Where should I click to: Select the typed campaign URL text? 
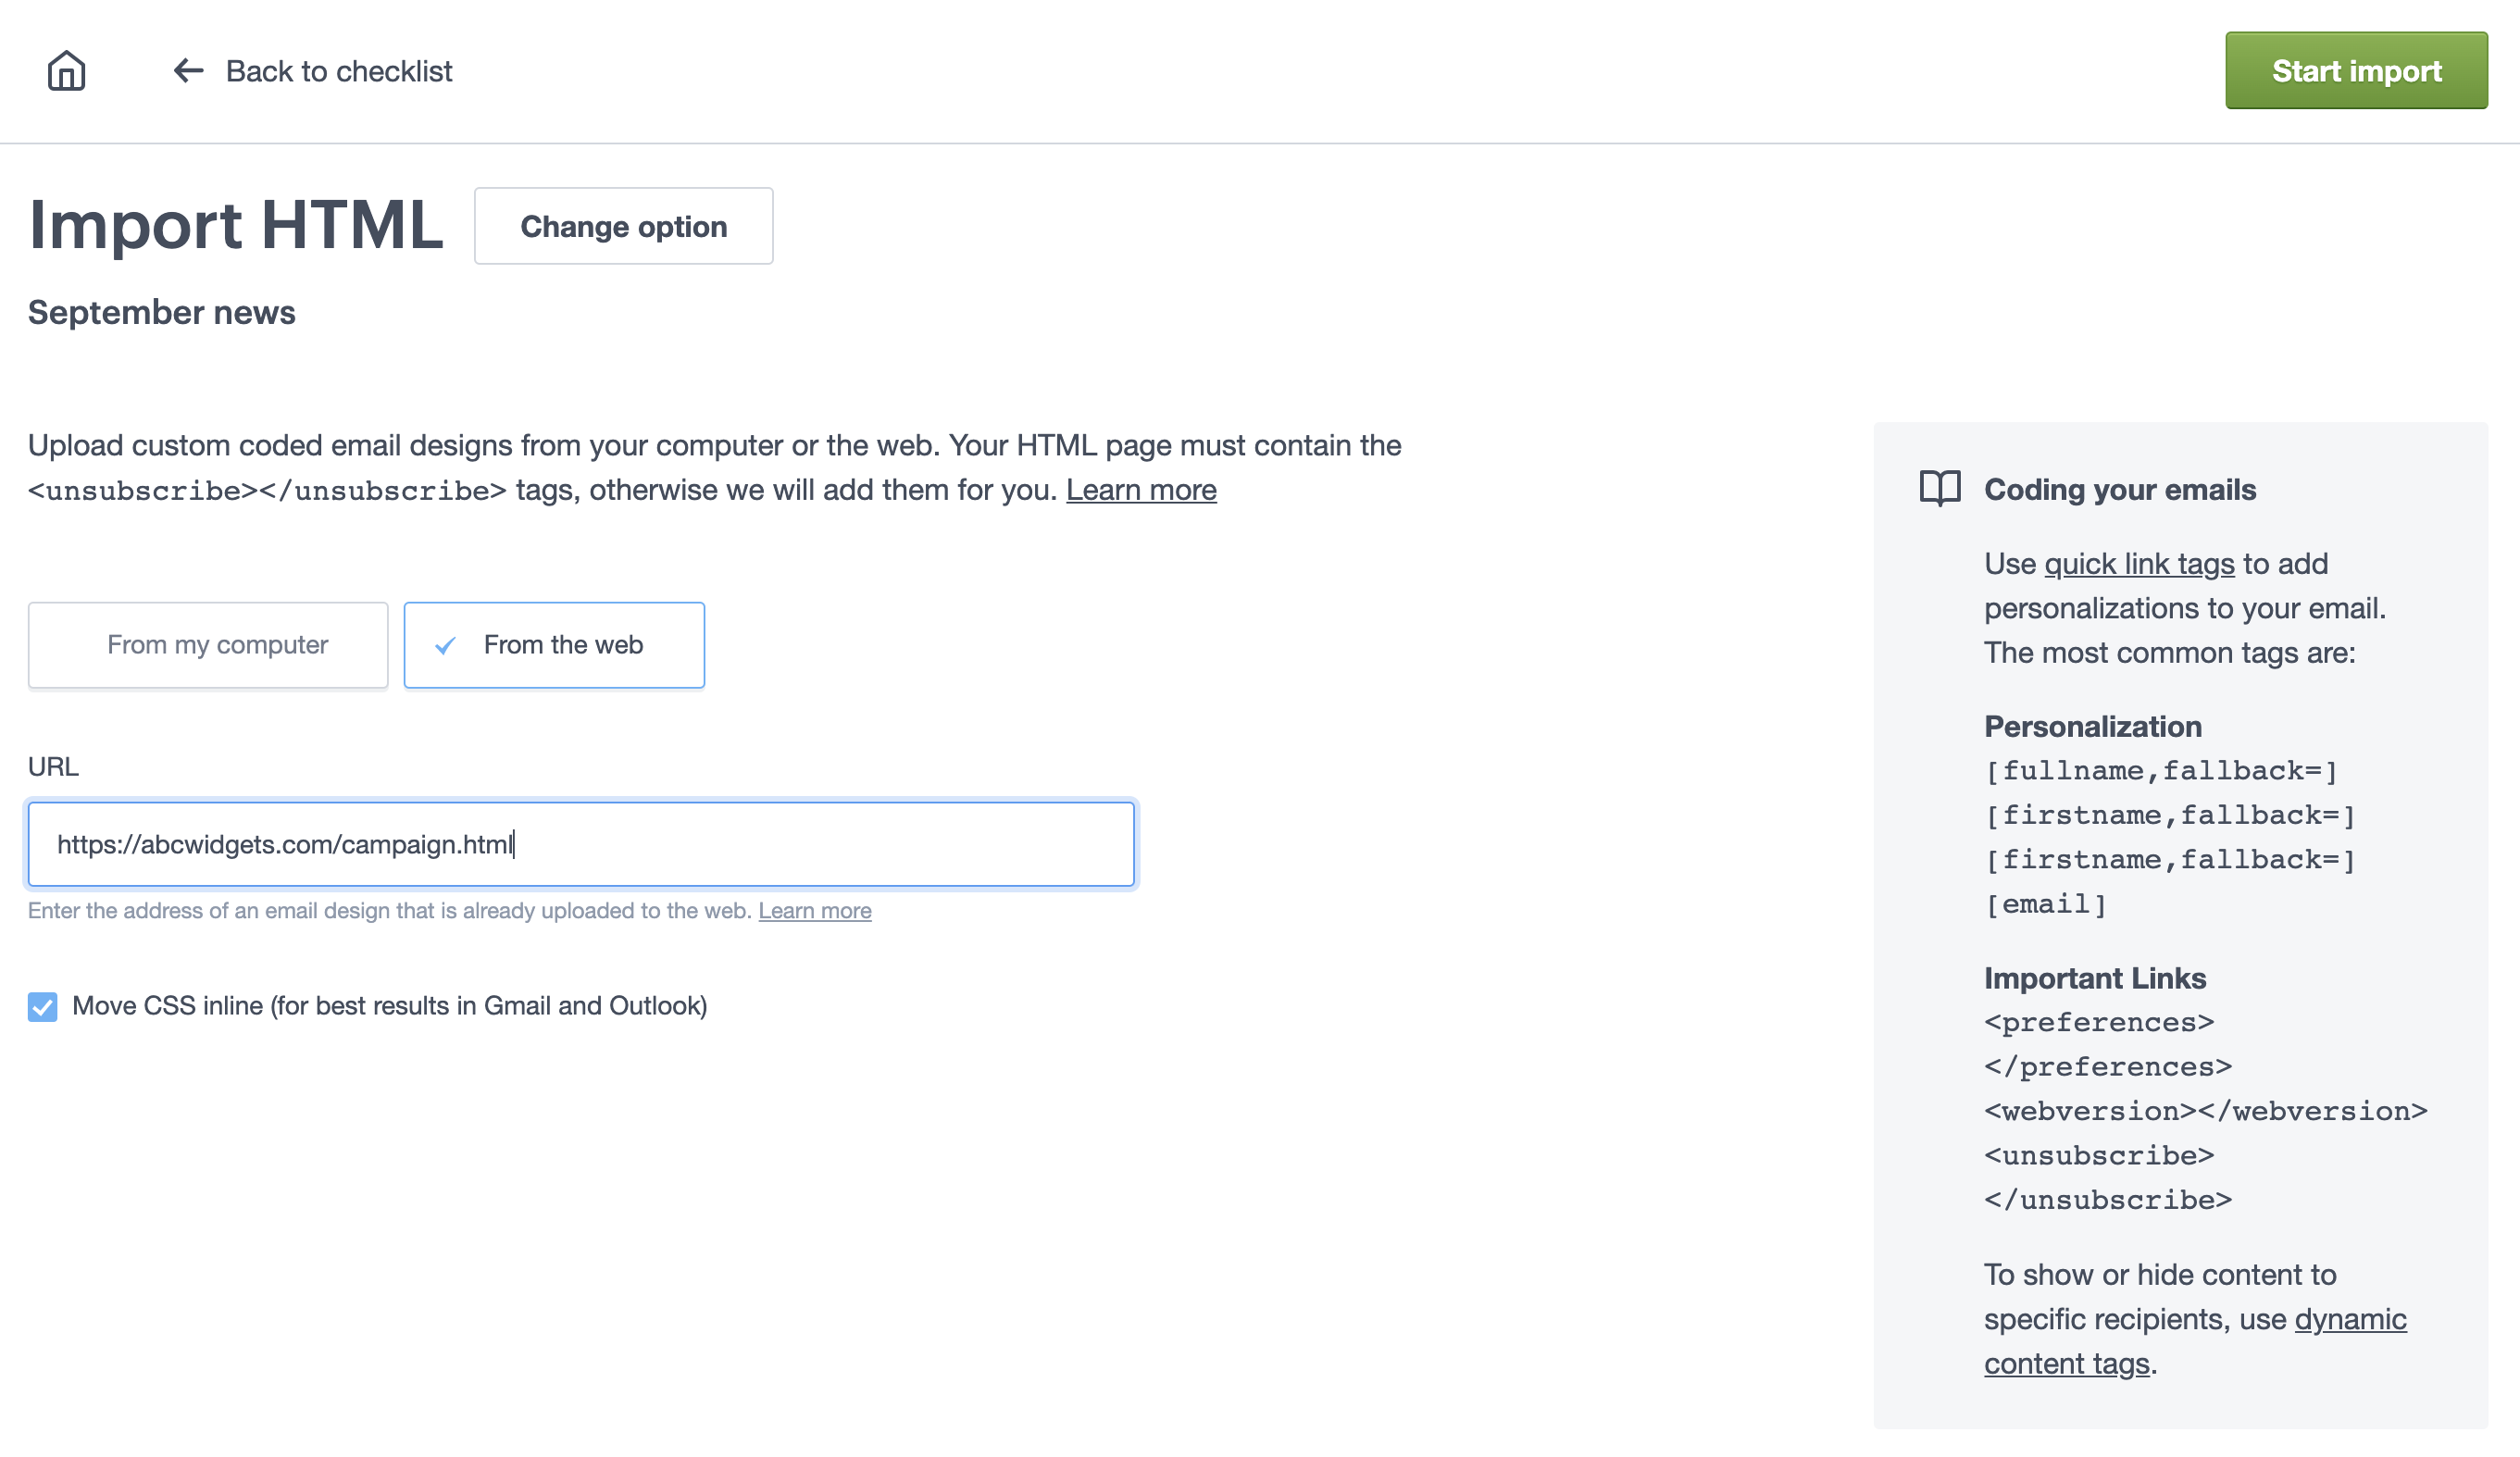click(284, 844)
